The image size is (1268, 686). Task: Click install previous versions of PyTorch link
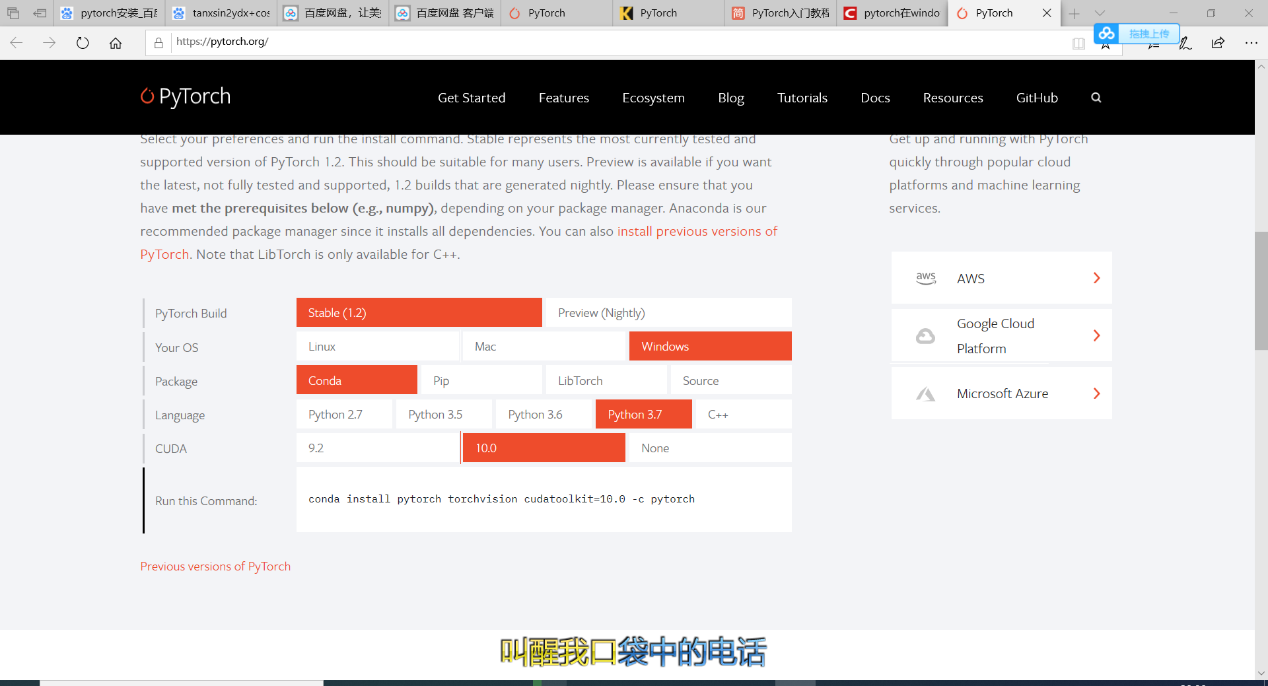pos(459,243)
